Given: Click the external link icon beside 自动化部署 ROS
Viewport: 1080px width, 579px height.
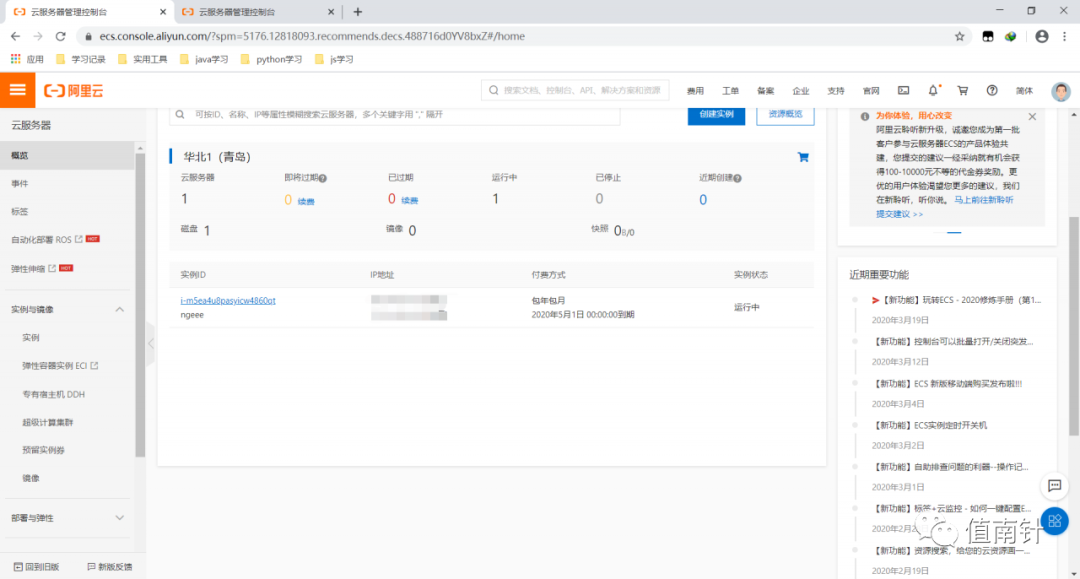Looking at the screenshot, I should 79,239.
